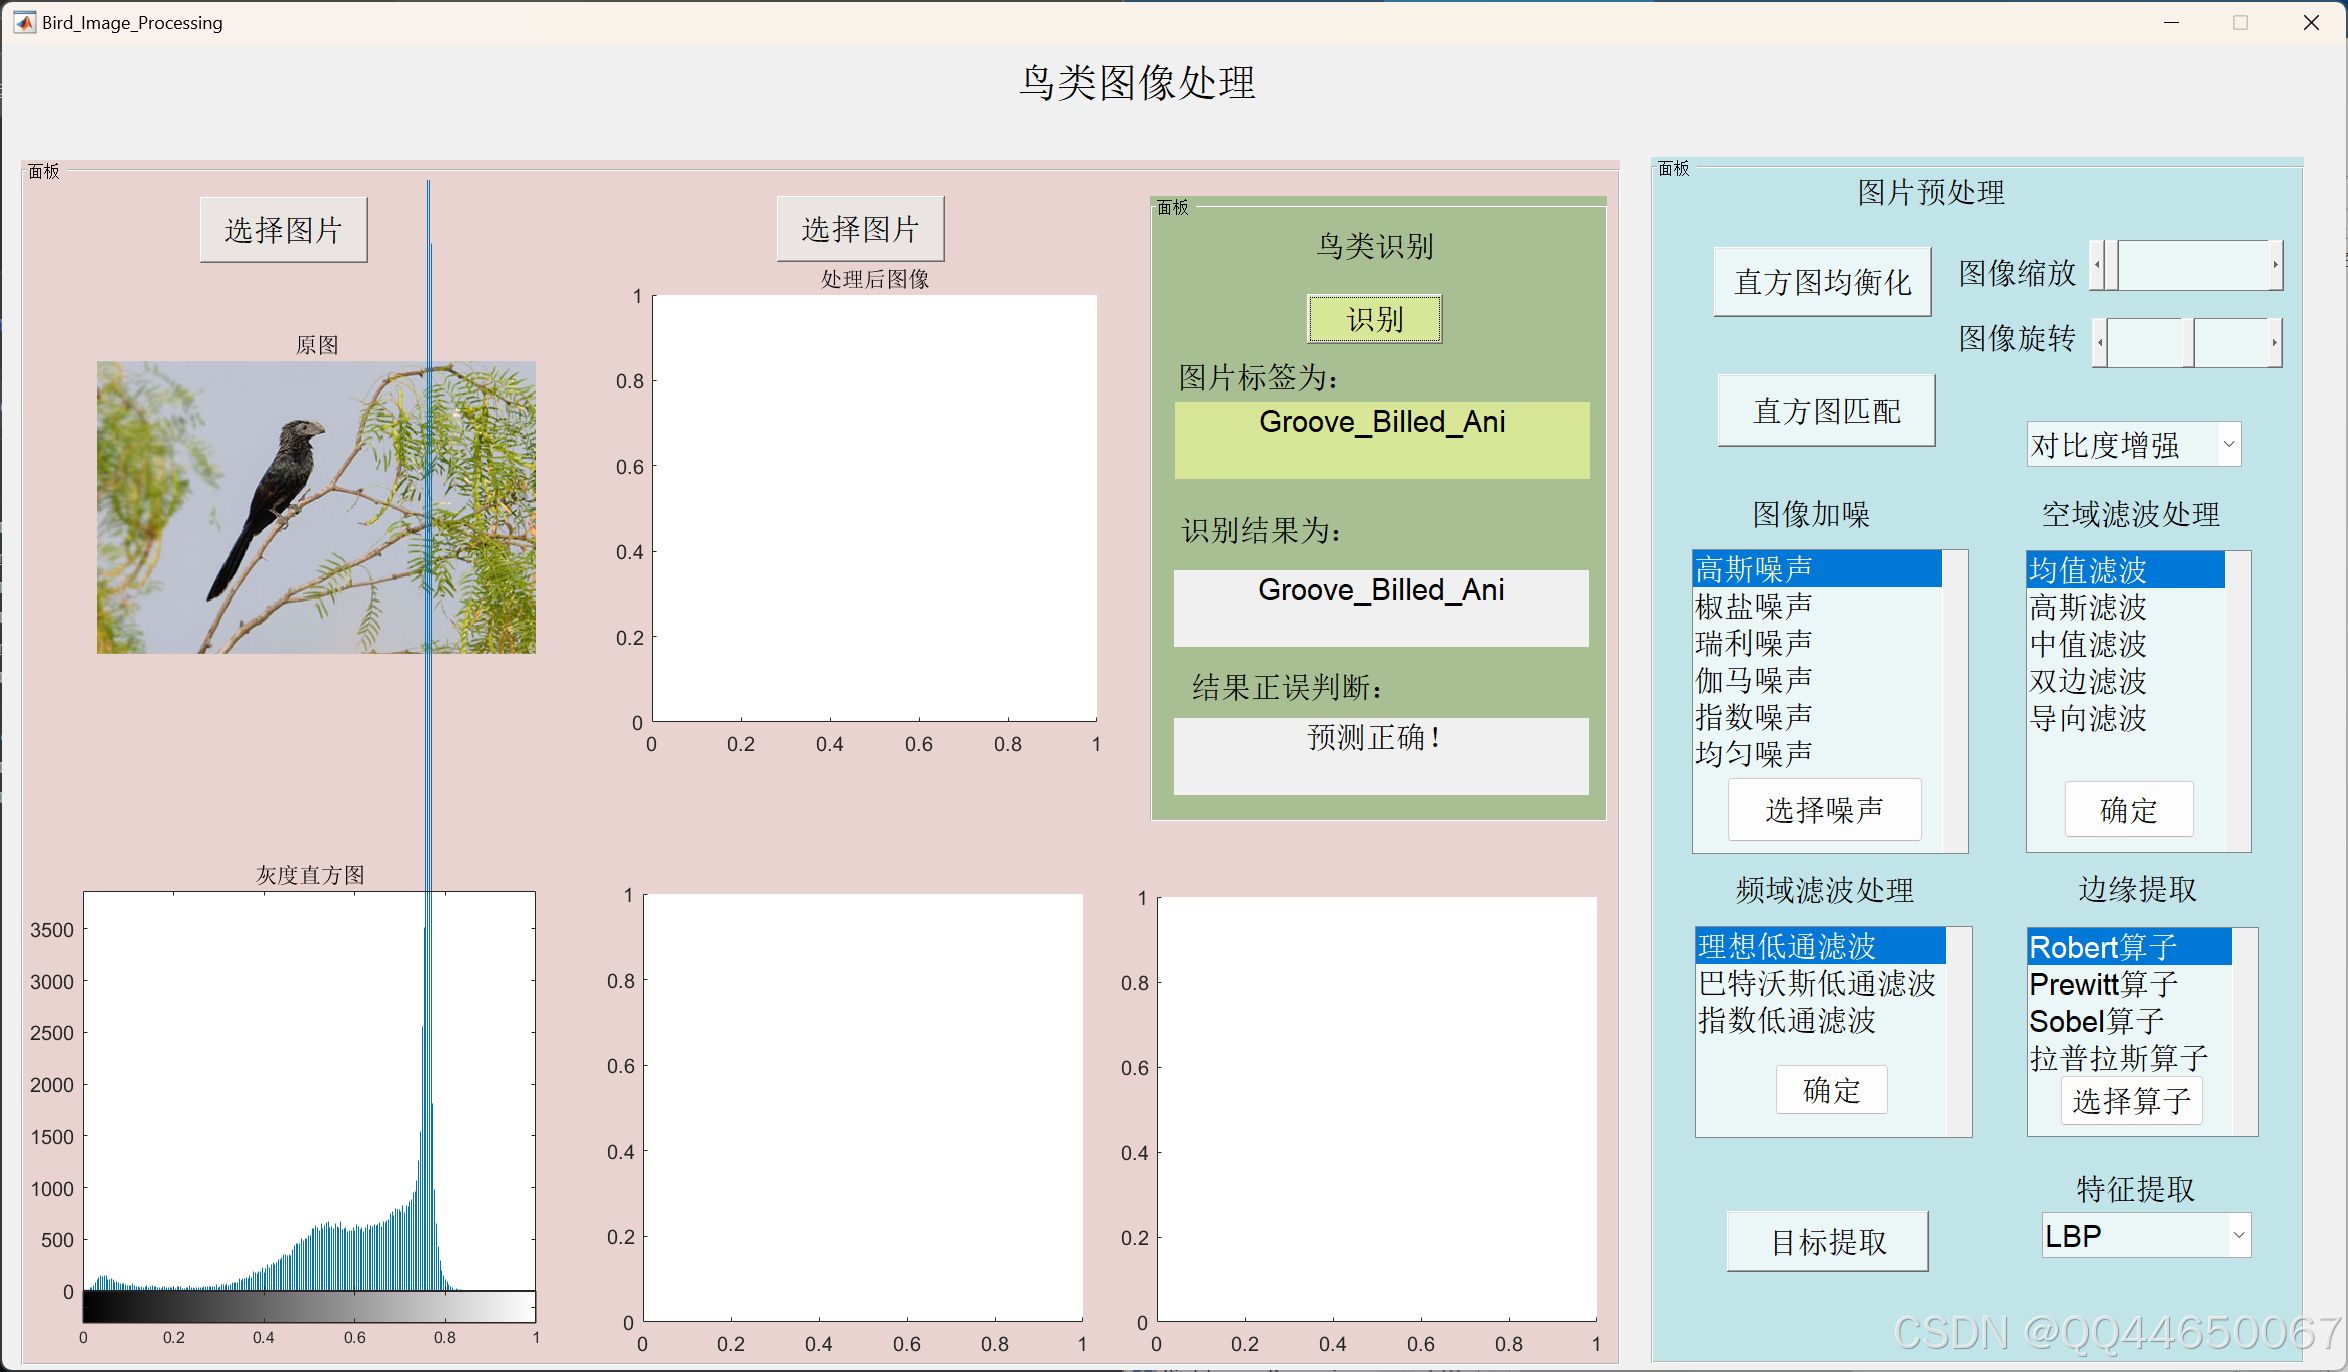Select 中值滤波 in spatial filter list

click(2088, 644)
